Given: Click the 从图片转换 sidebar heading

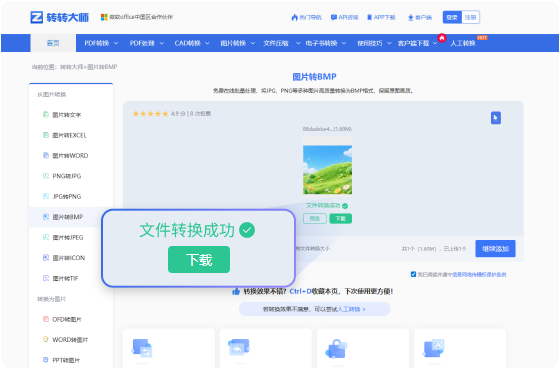Looking at the screenshot, I should [51, 94].
